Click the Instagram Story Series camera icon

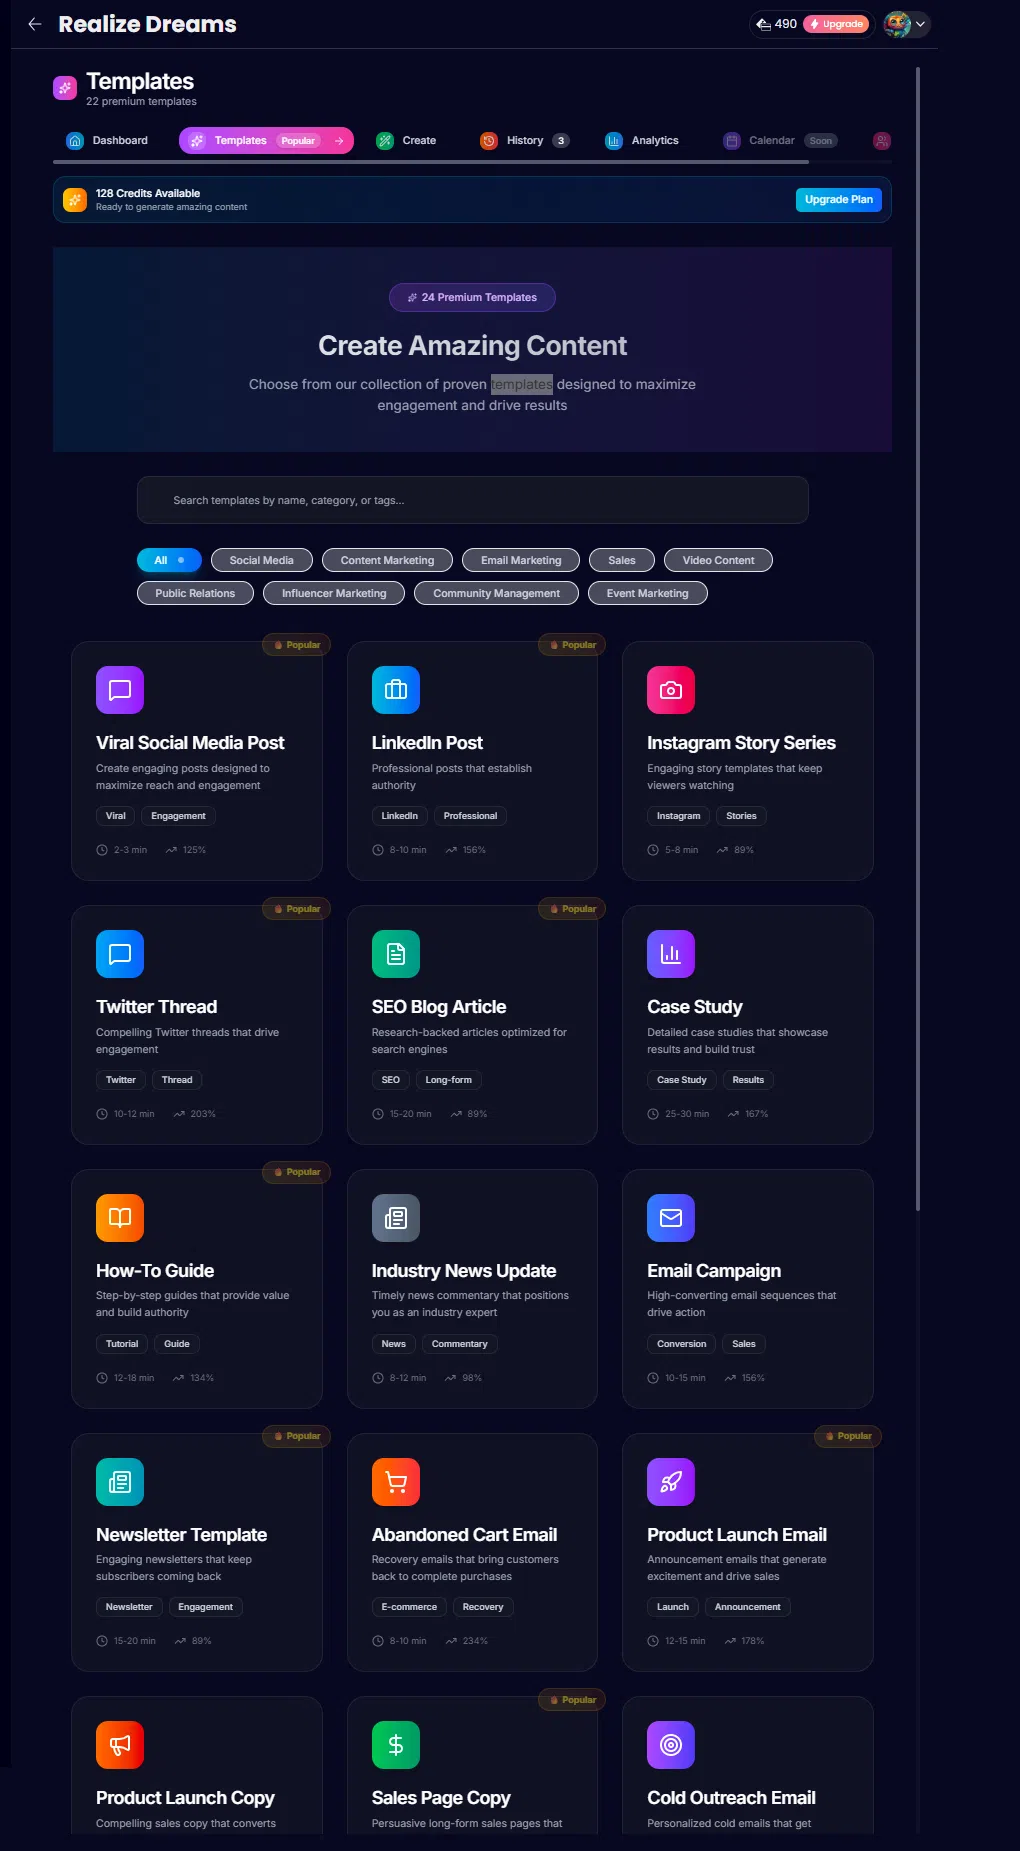coord(671,690)
